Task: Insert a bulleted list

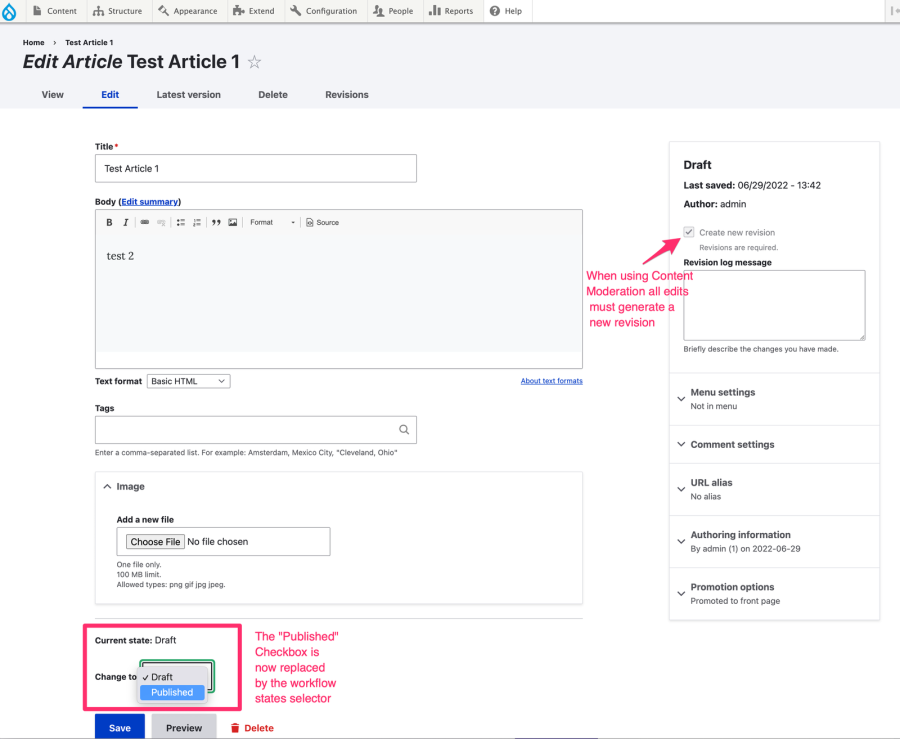Action: pyautogui.click(x=181, y=223)
